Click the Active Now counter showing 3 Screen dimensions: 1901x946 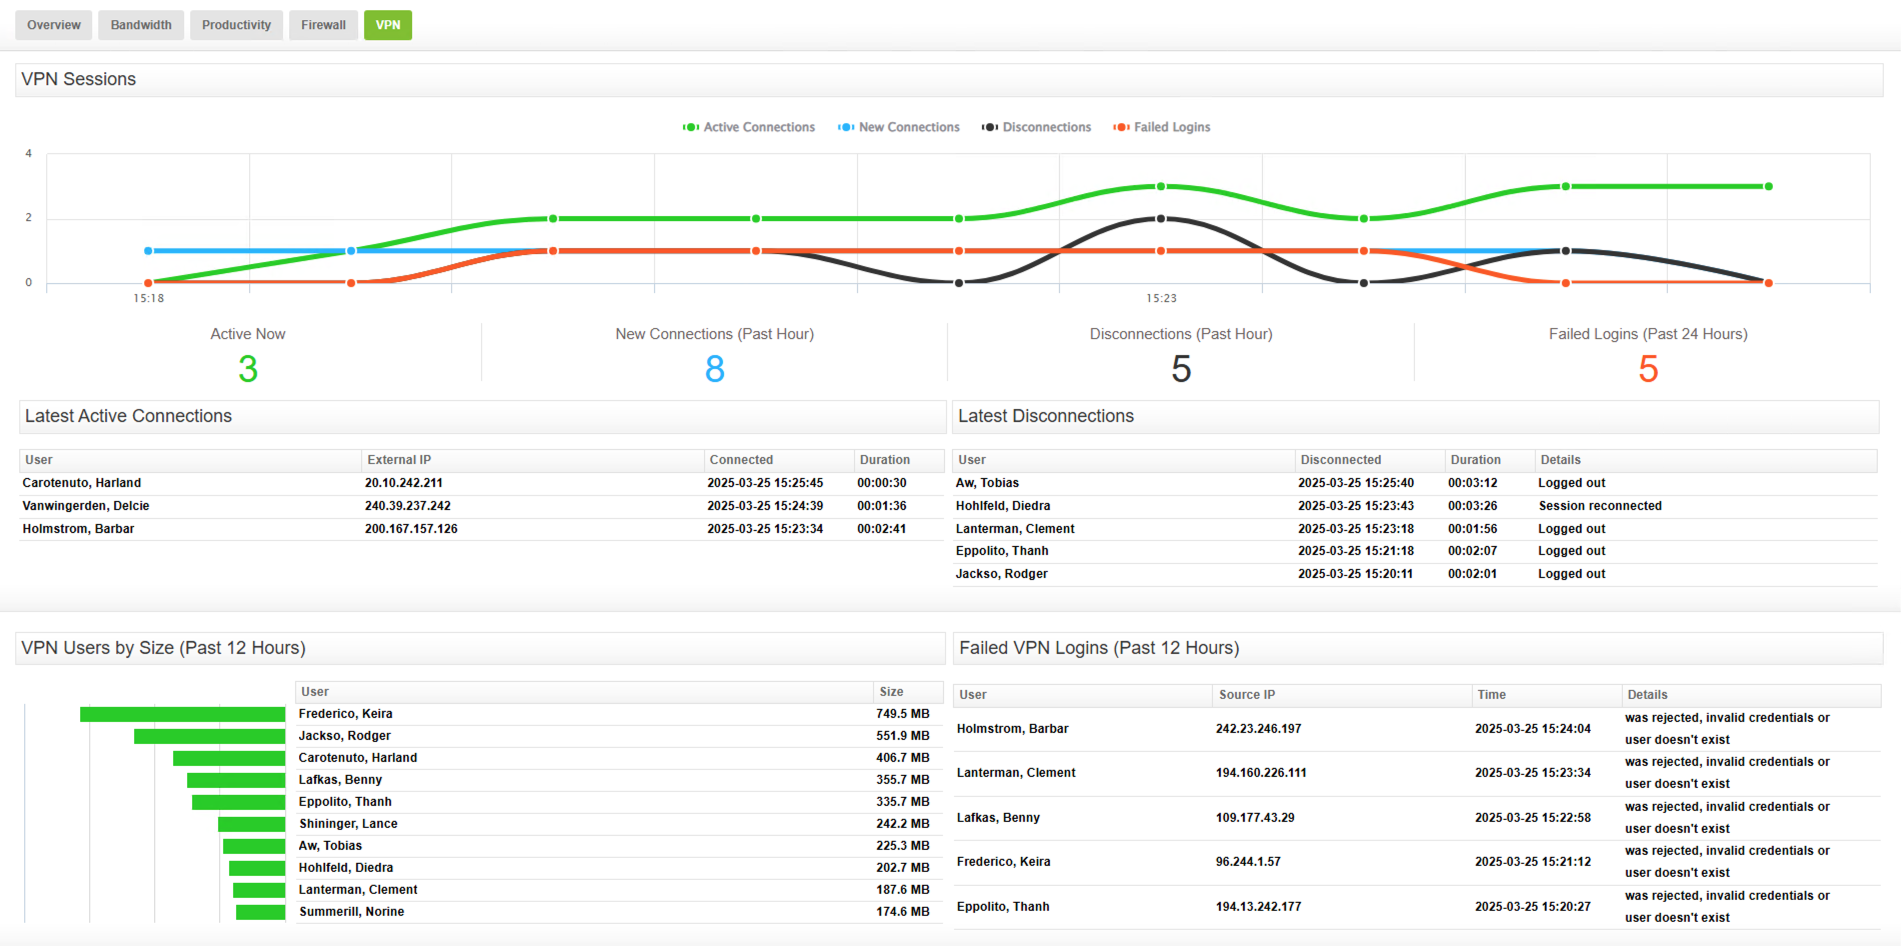click(247, 369)
